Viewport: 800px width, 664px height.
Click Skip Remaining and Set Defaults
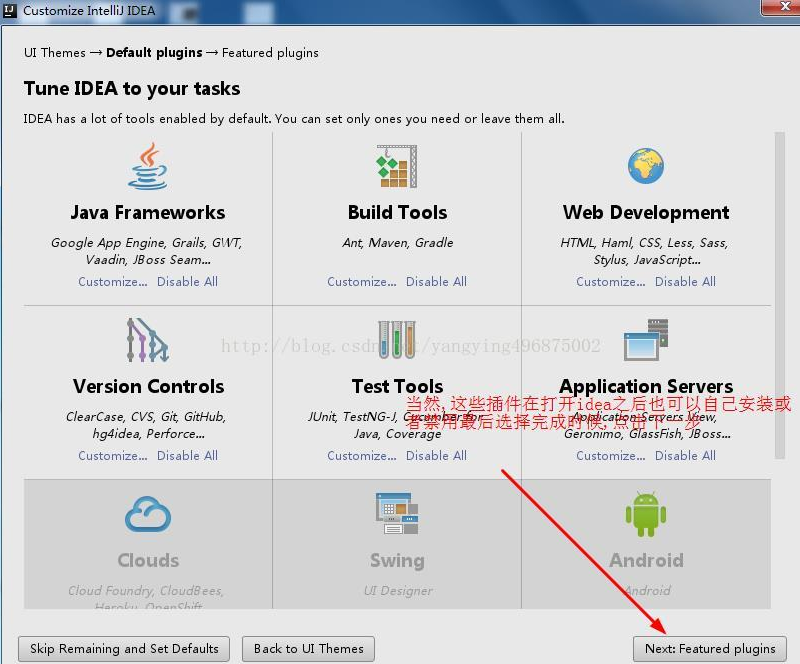click(124, 649)
